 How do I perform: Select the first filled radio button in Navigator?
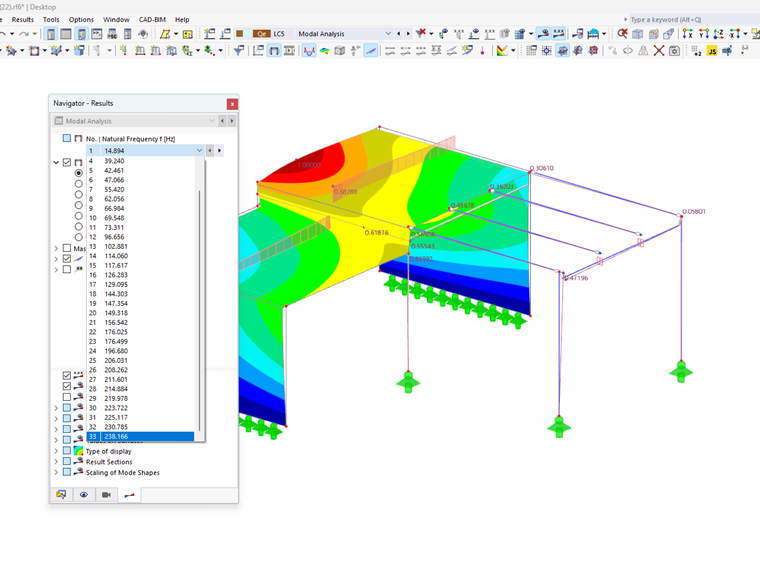(x=79, y=173)
